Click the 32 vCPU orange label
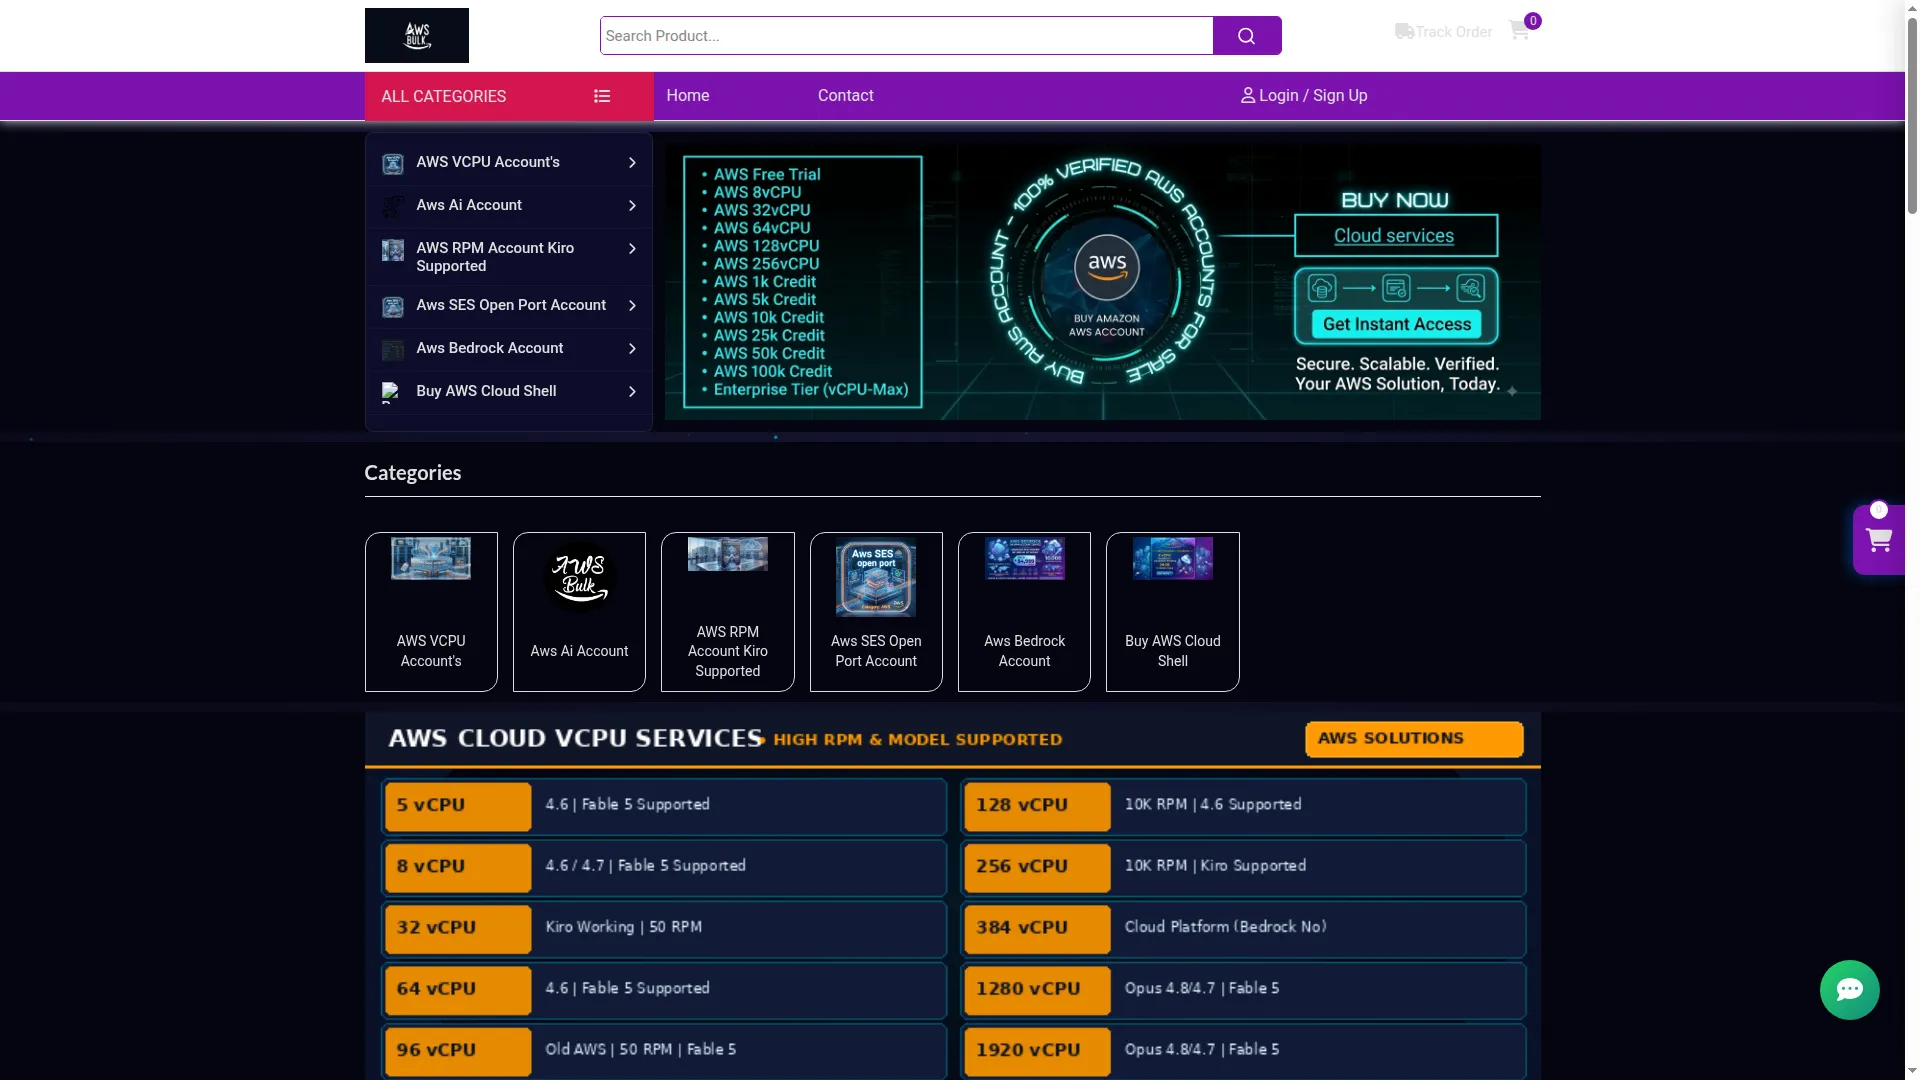Image resolution: width=1920 pixels, height=1080 pixels. (x=457, y=929)
